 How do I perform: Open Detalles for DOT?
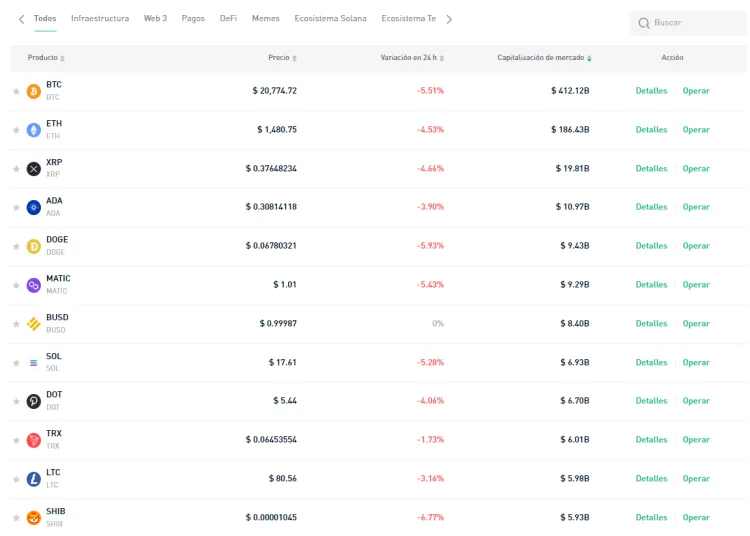coord(651,401)
